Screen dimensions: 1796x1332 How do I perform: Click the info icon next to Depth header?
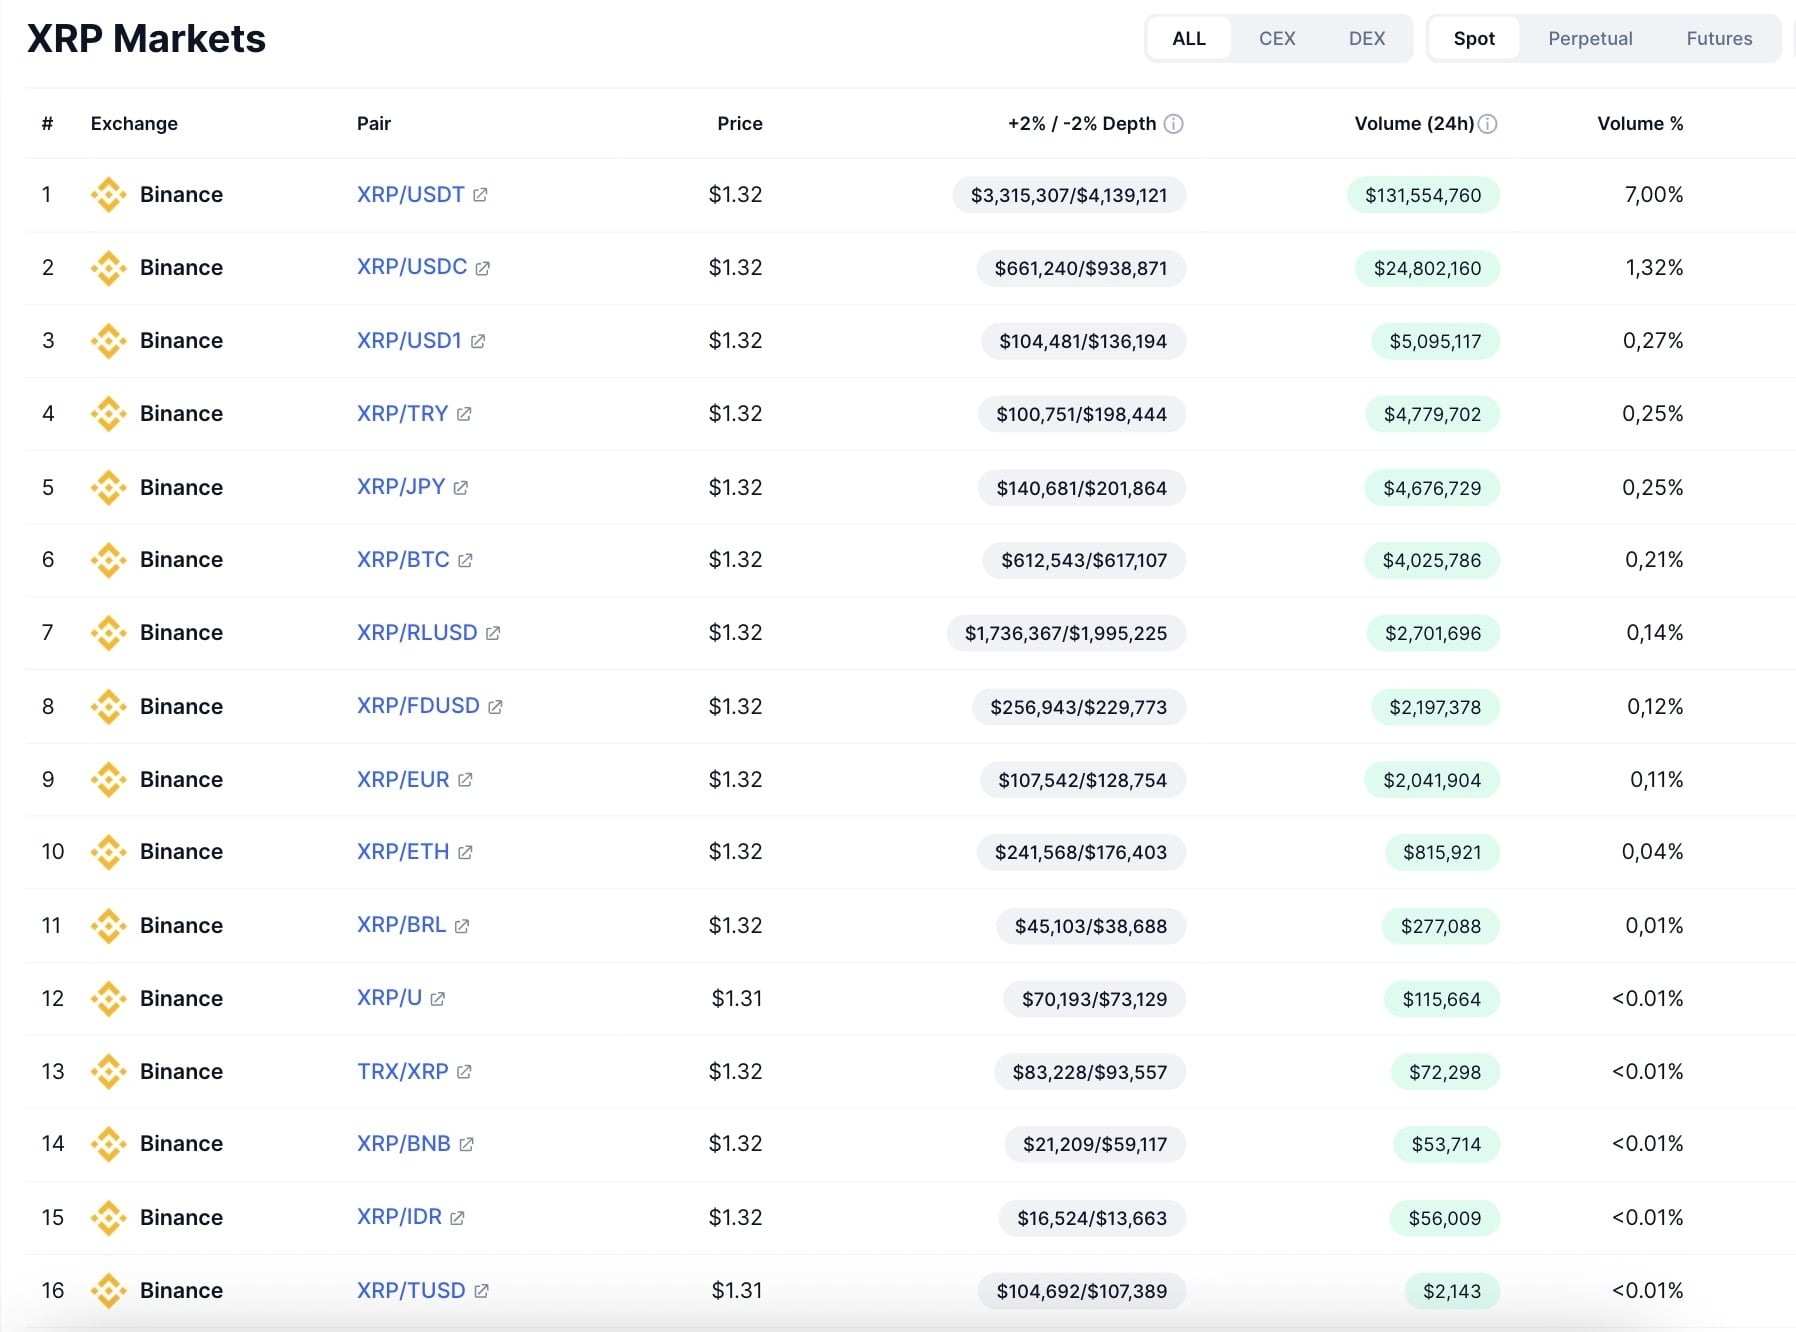click(1174, 124)
